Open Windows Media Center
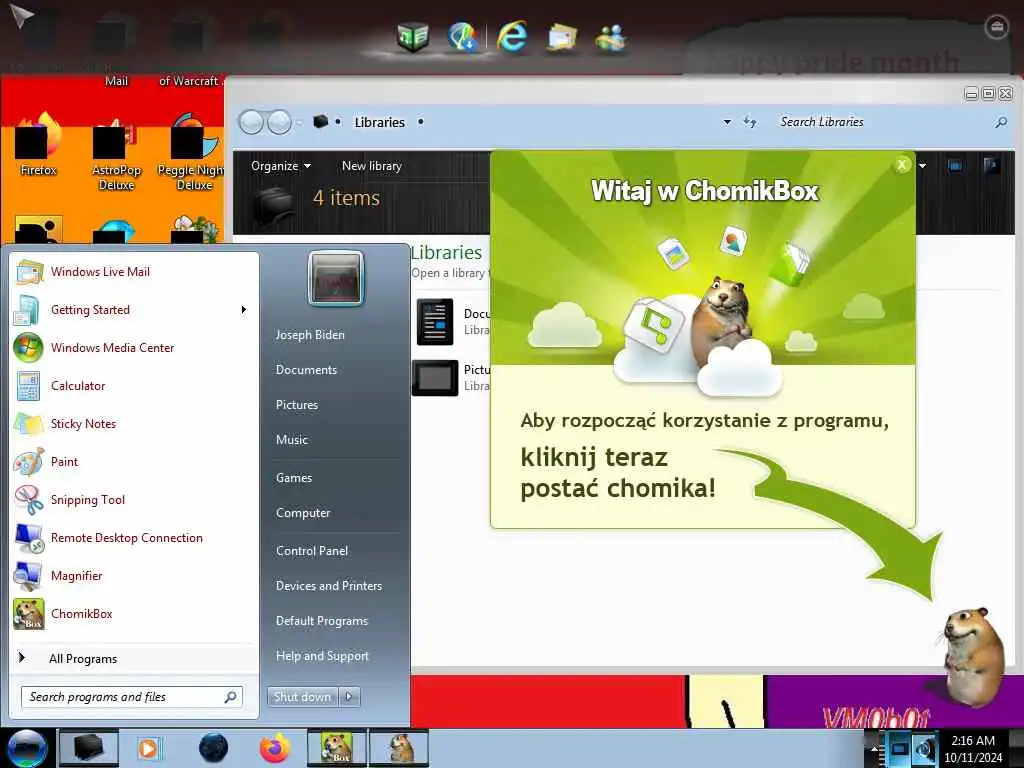This screenshot has height=768, width=1024. [134, 347]
